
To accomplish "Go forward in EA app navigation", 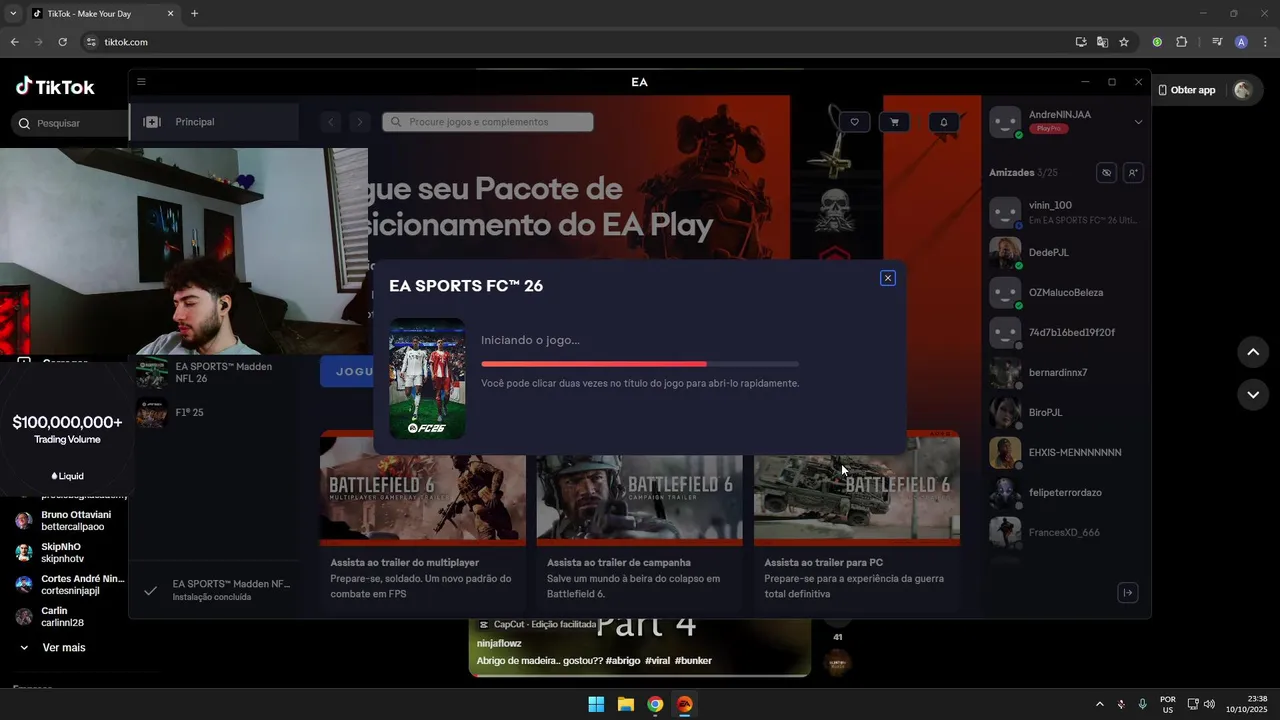I will pyautogui.click(x=360, y=122).
